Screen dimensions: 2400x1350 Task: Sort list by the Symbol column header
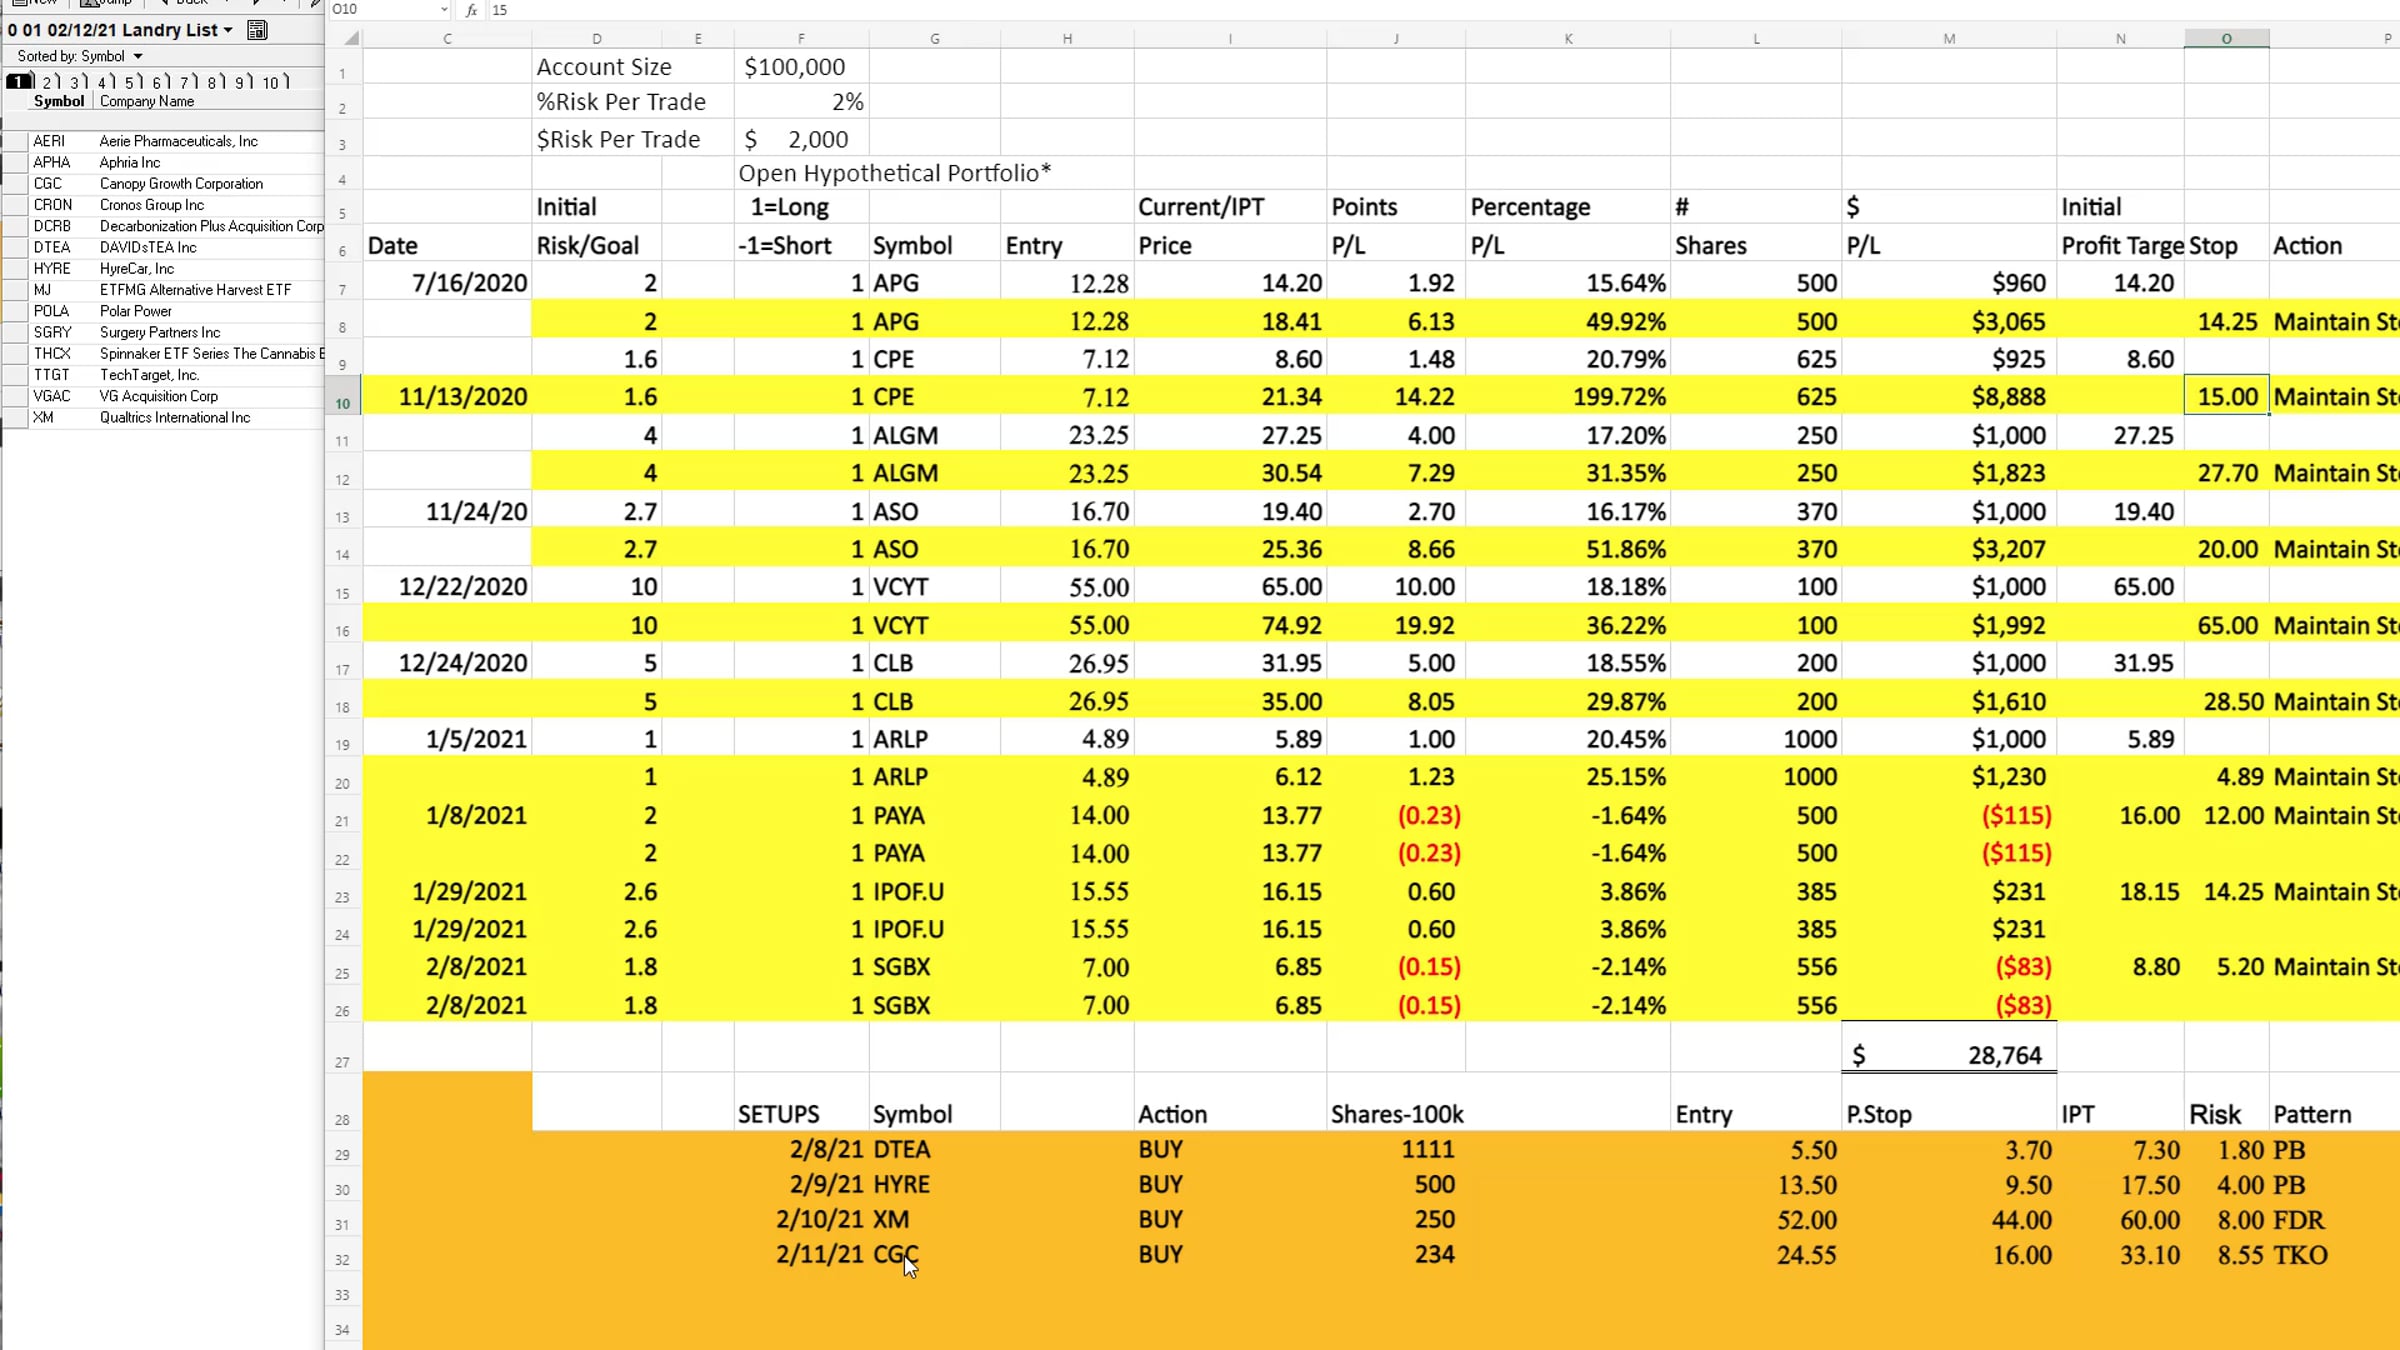[x=59, y=101]
